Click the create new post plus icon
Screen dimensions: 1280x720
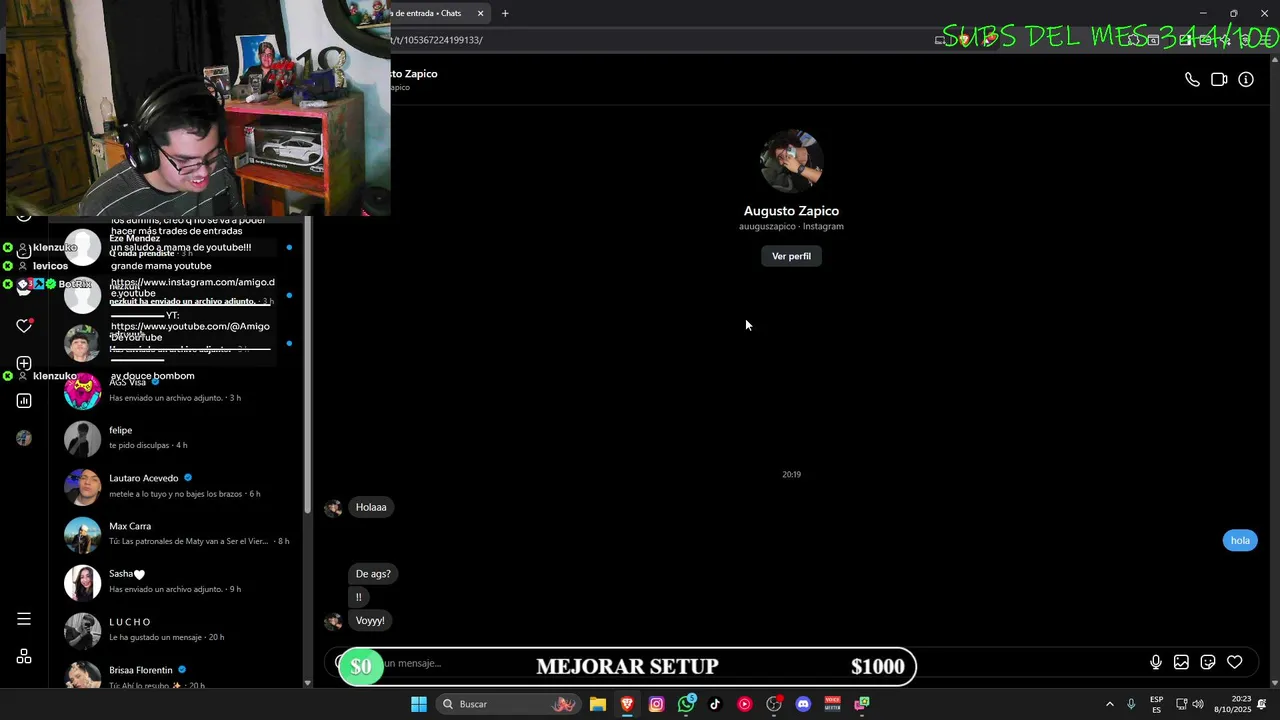pyautogui.click(x=24, y=363)
